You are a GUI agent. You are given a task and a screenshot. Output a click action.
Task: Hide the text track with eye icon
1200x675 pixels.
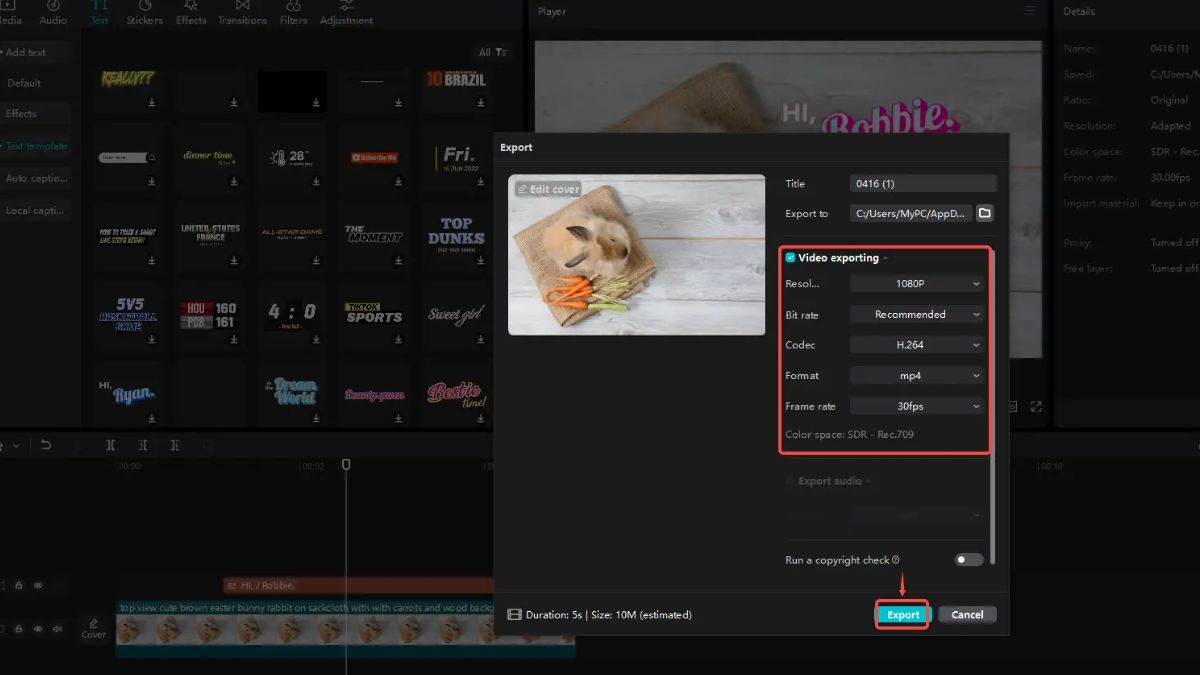tap(38, 585)
